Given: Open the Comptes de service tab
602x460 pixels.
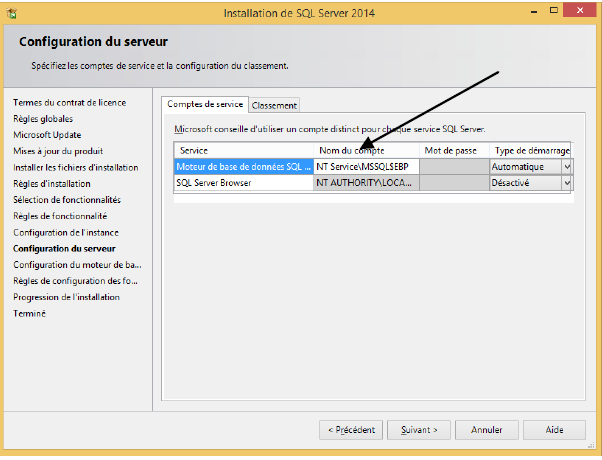Looking at the screenshot, I should click(x=205, y=104).
